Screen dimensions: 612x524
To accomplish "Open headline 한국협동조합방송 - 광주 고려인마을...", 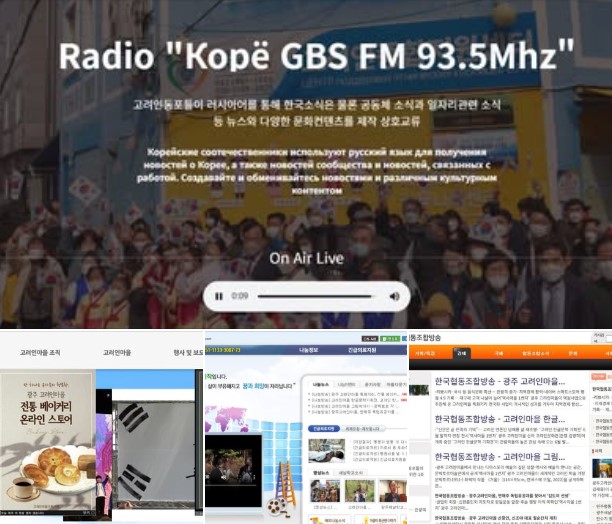I will 500,381.
